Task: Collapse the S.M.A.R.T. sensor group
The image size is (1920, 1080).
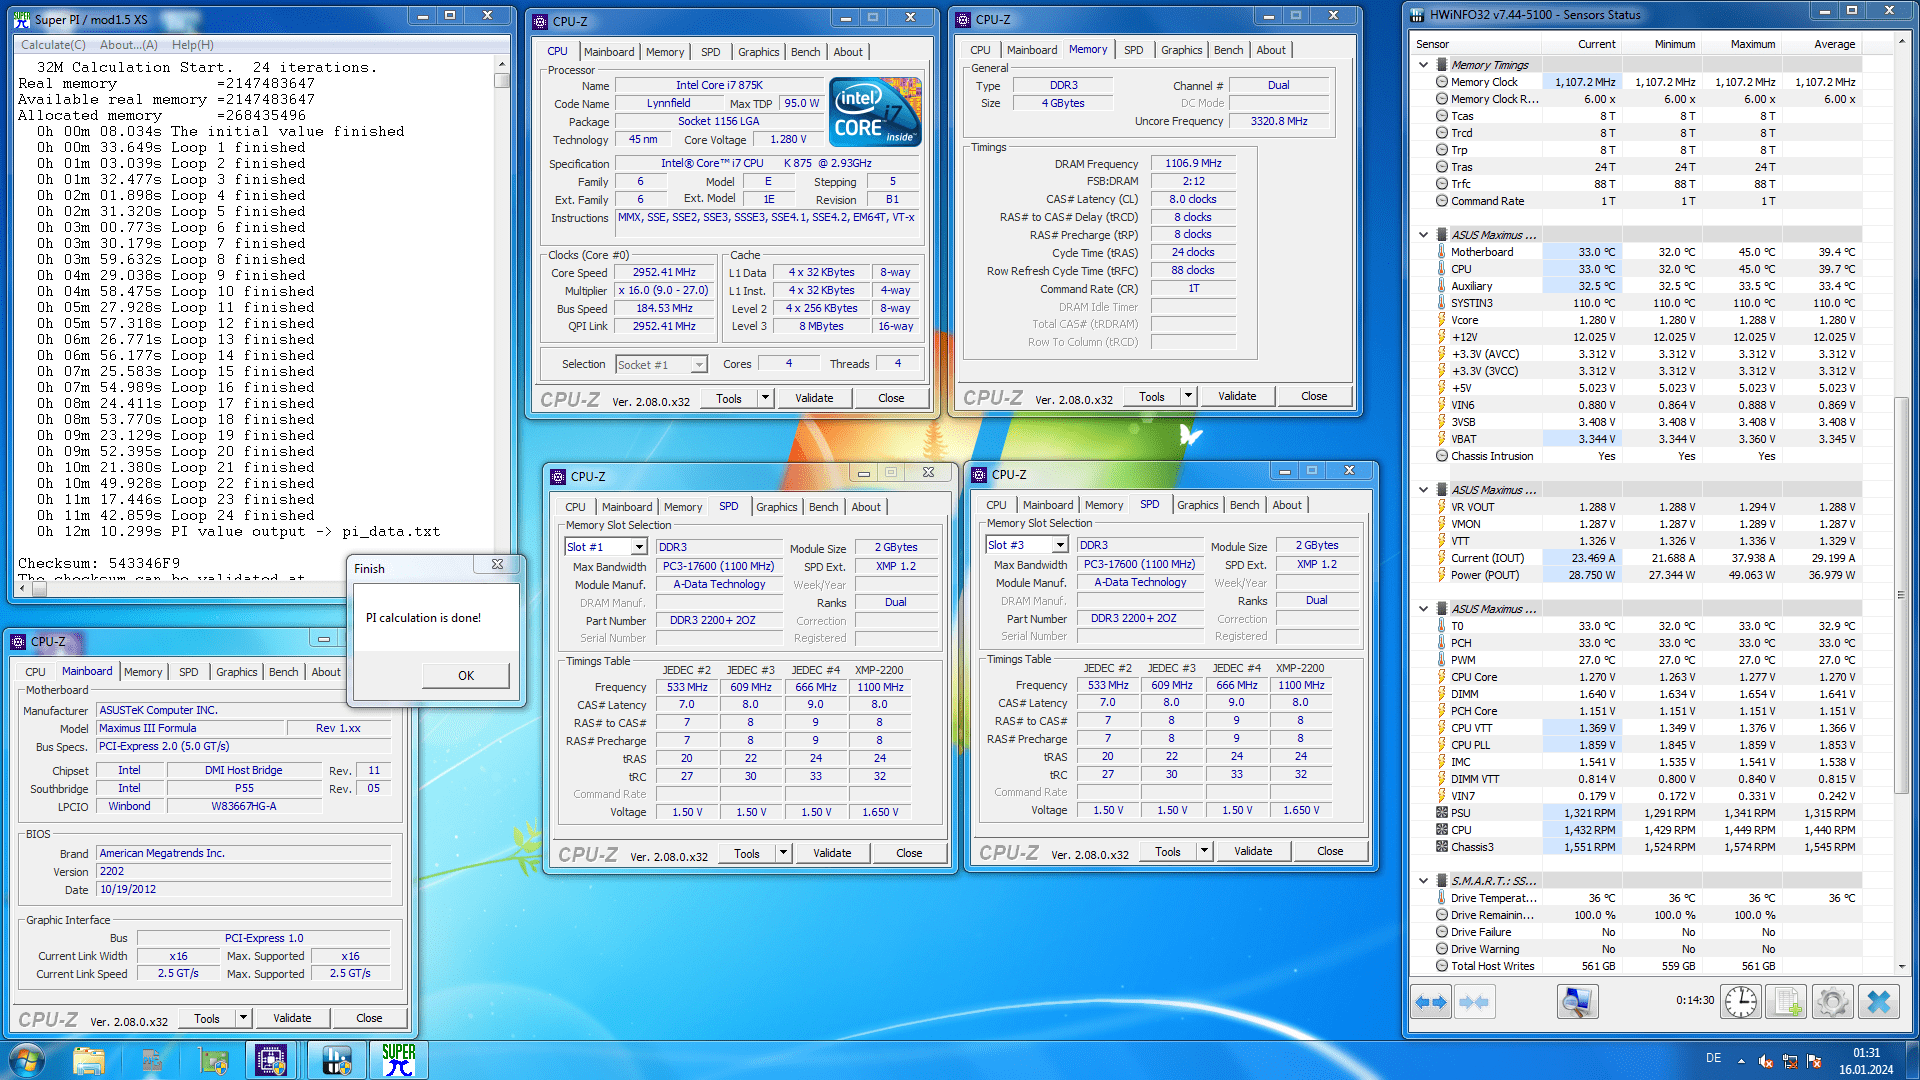Action: [x=1423, y=881]
